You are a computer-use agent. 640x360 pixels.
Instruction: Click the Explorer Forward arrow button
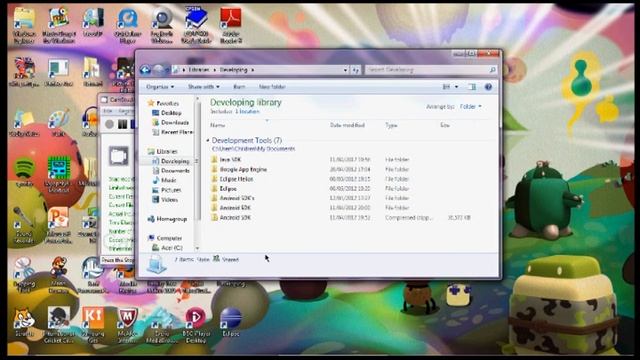click(x=159, y=70)
